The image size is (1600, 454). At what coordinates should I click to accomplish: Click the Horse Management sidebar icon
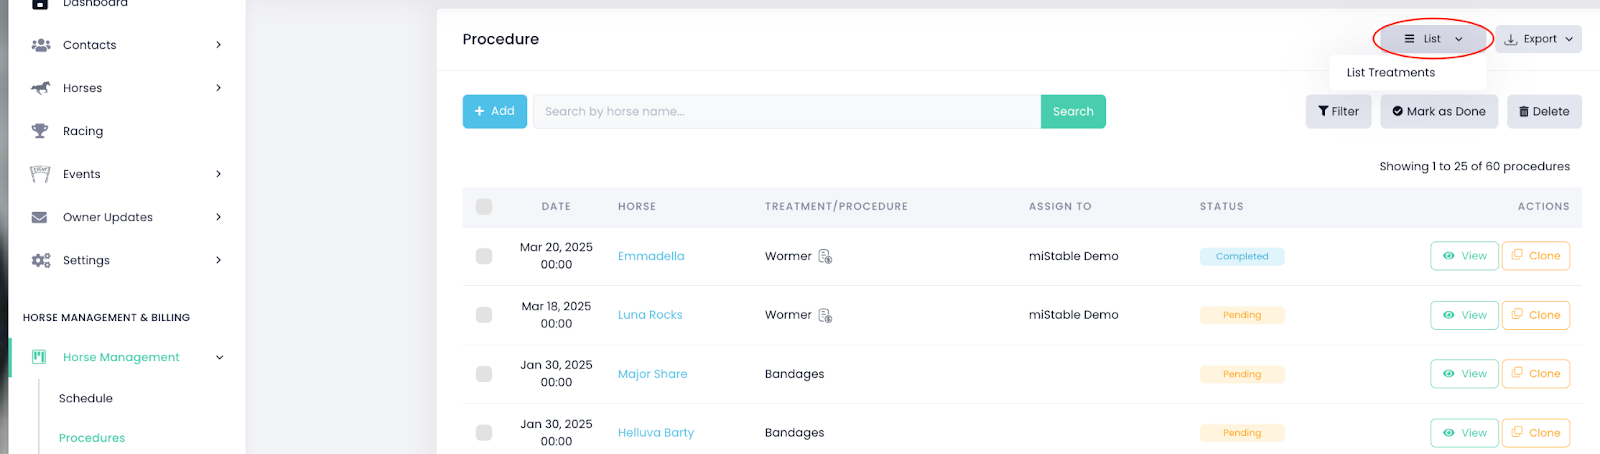39,357
